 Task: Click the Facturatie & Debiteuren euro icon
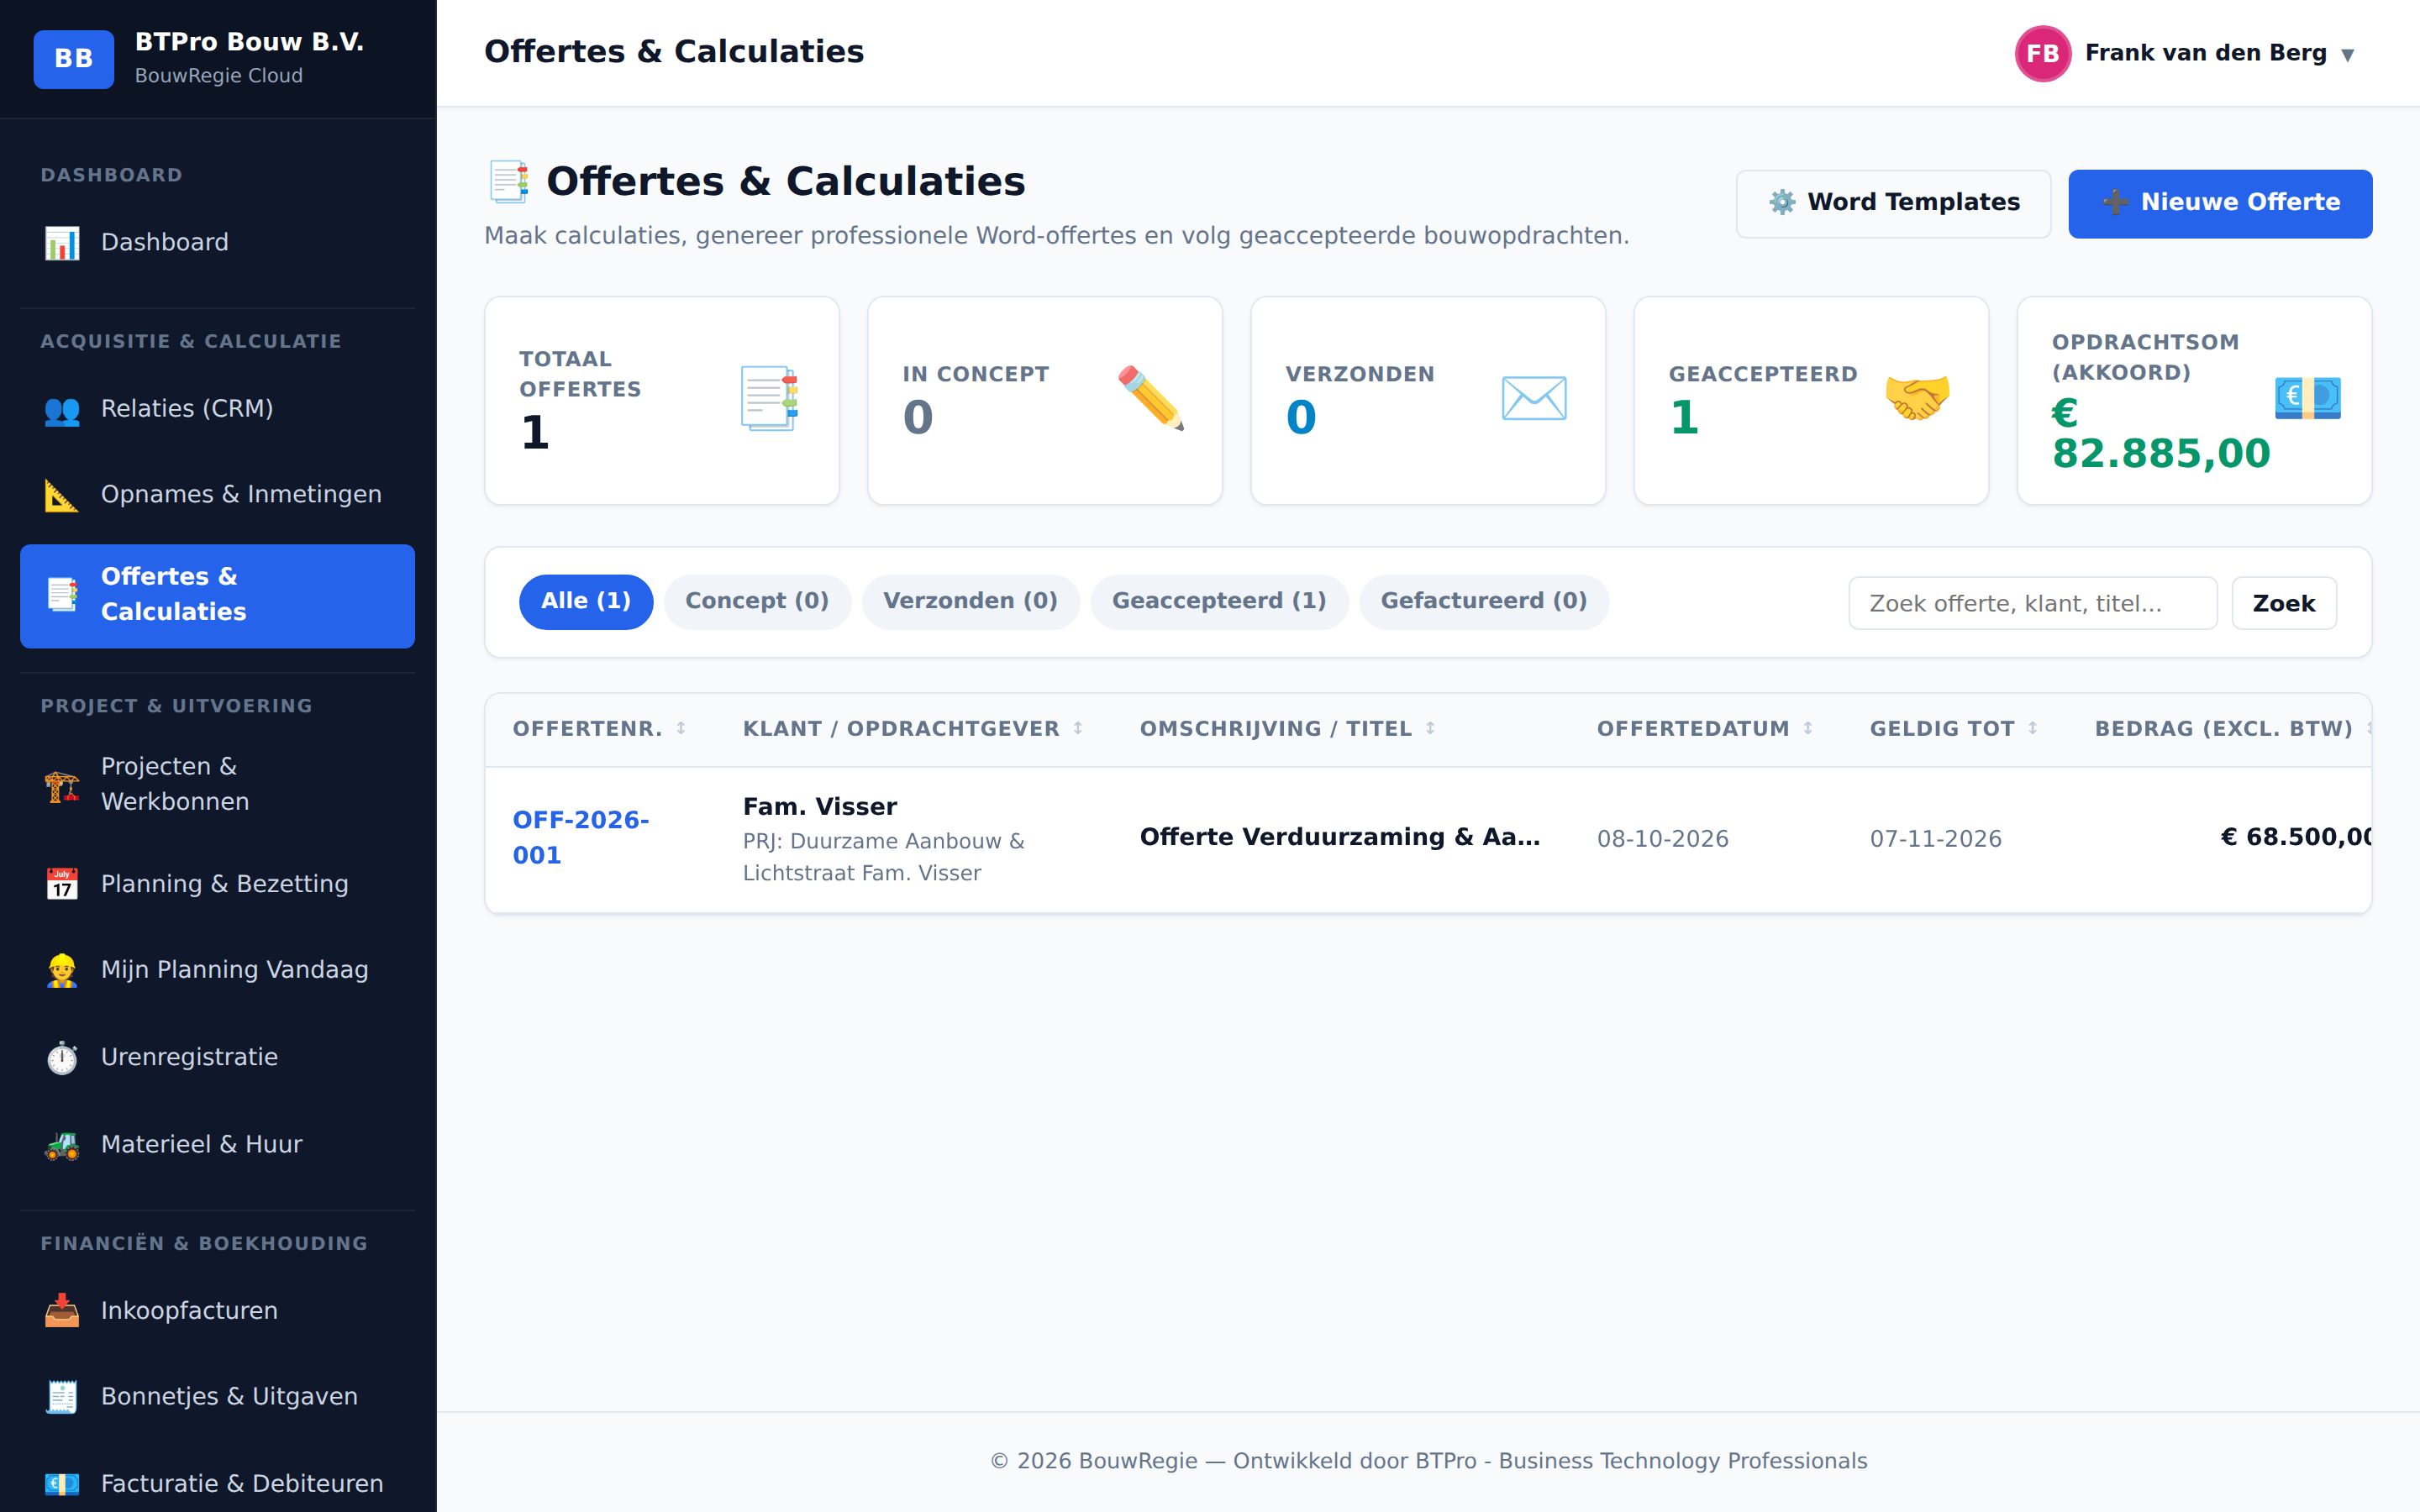point(62,1483)
